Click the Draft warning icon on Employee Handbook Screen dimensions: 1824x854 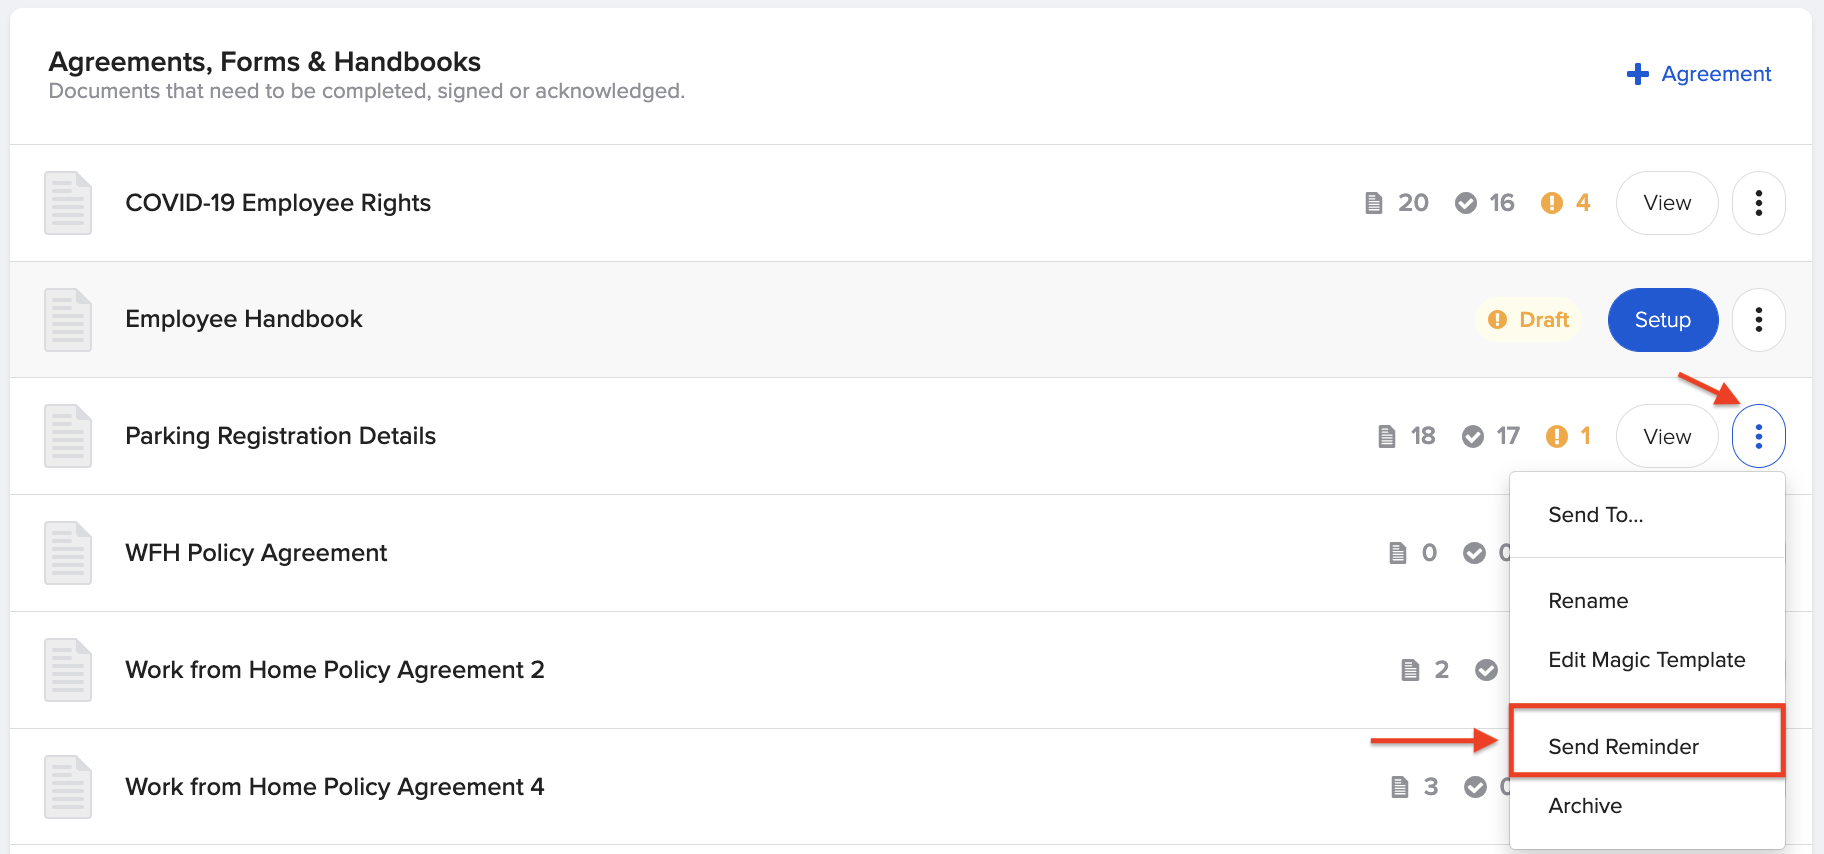(x=1497, y=320)
